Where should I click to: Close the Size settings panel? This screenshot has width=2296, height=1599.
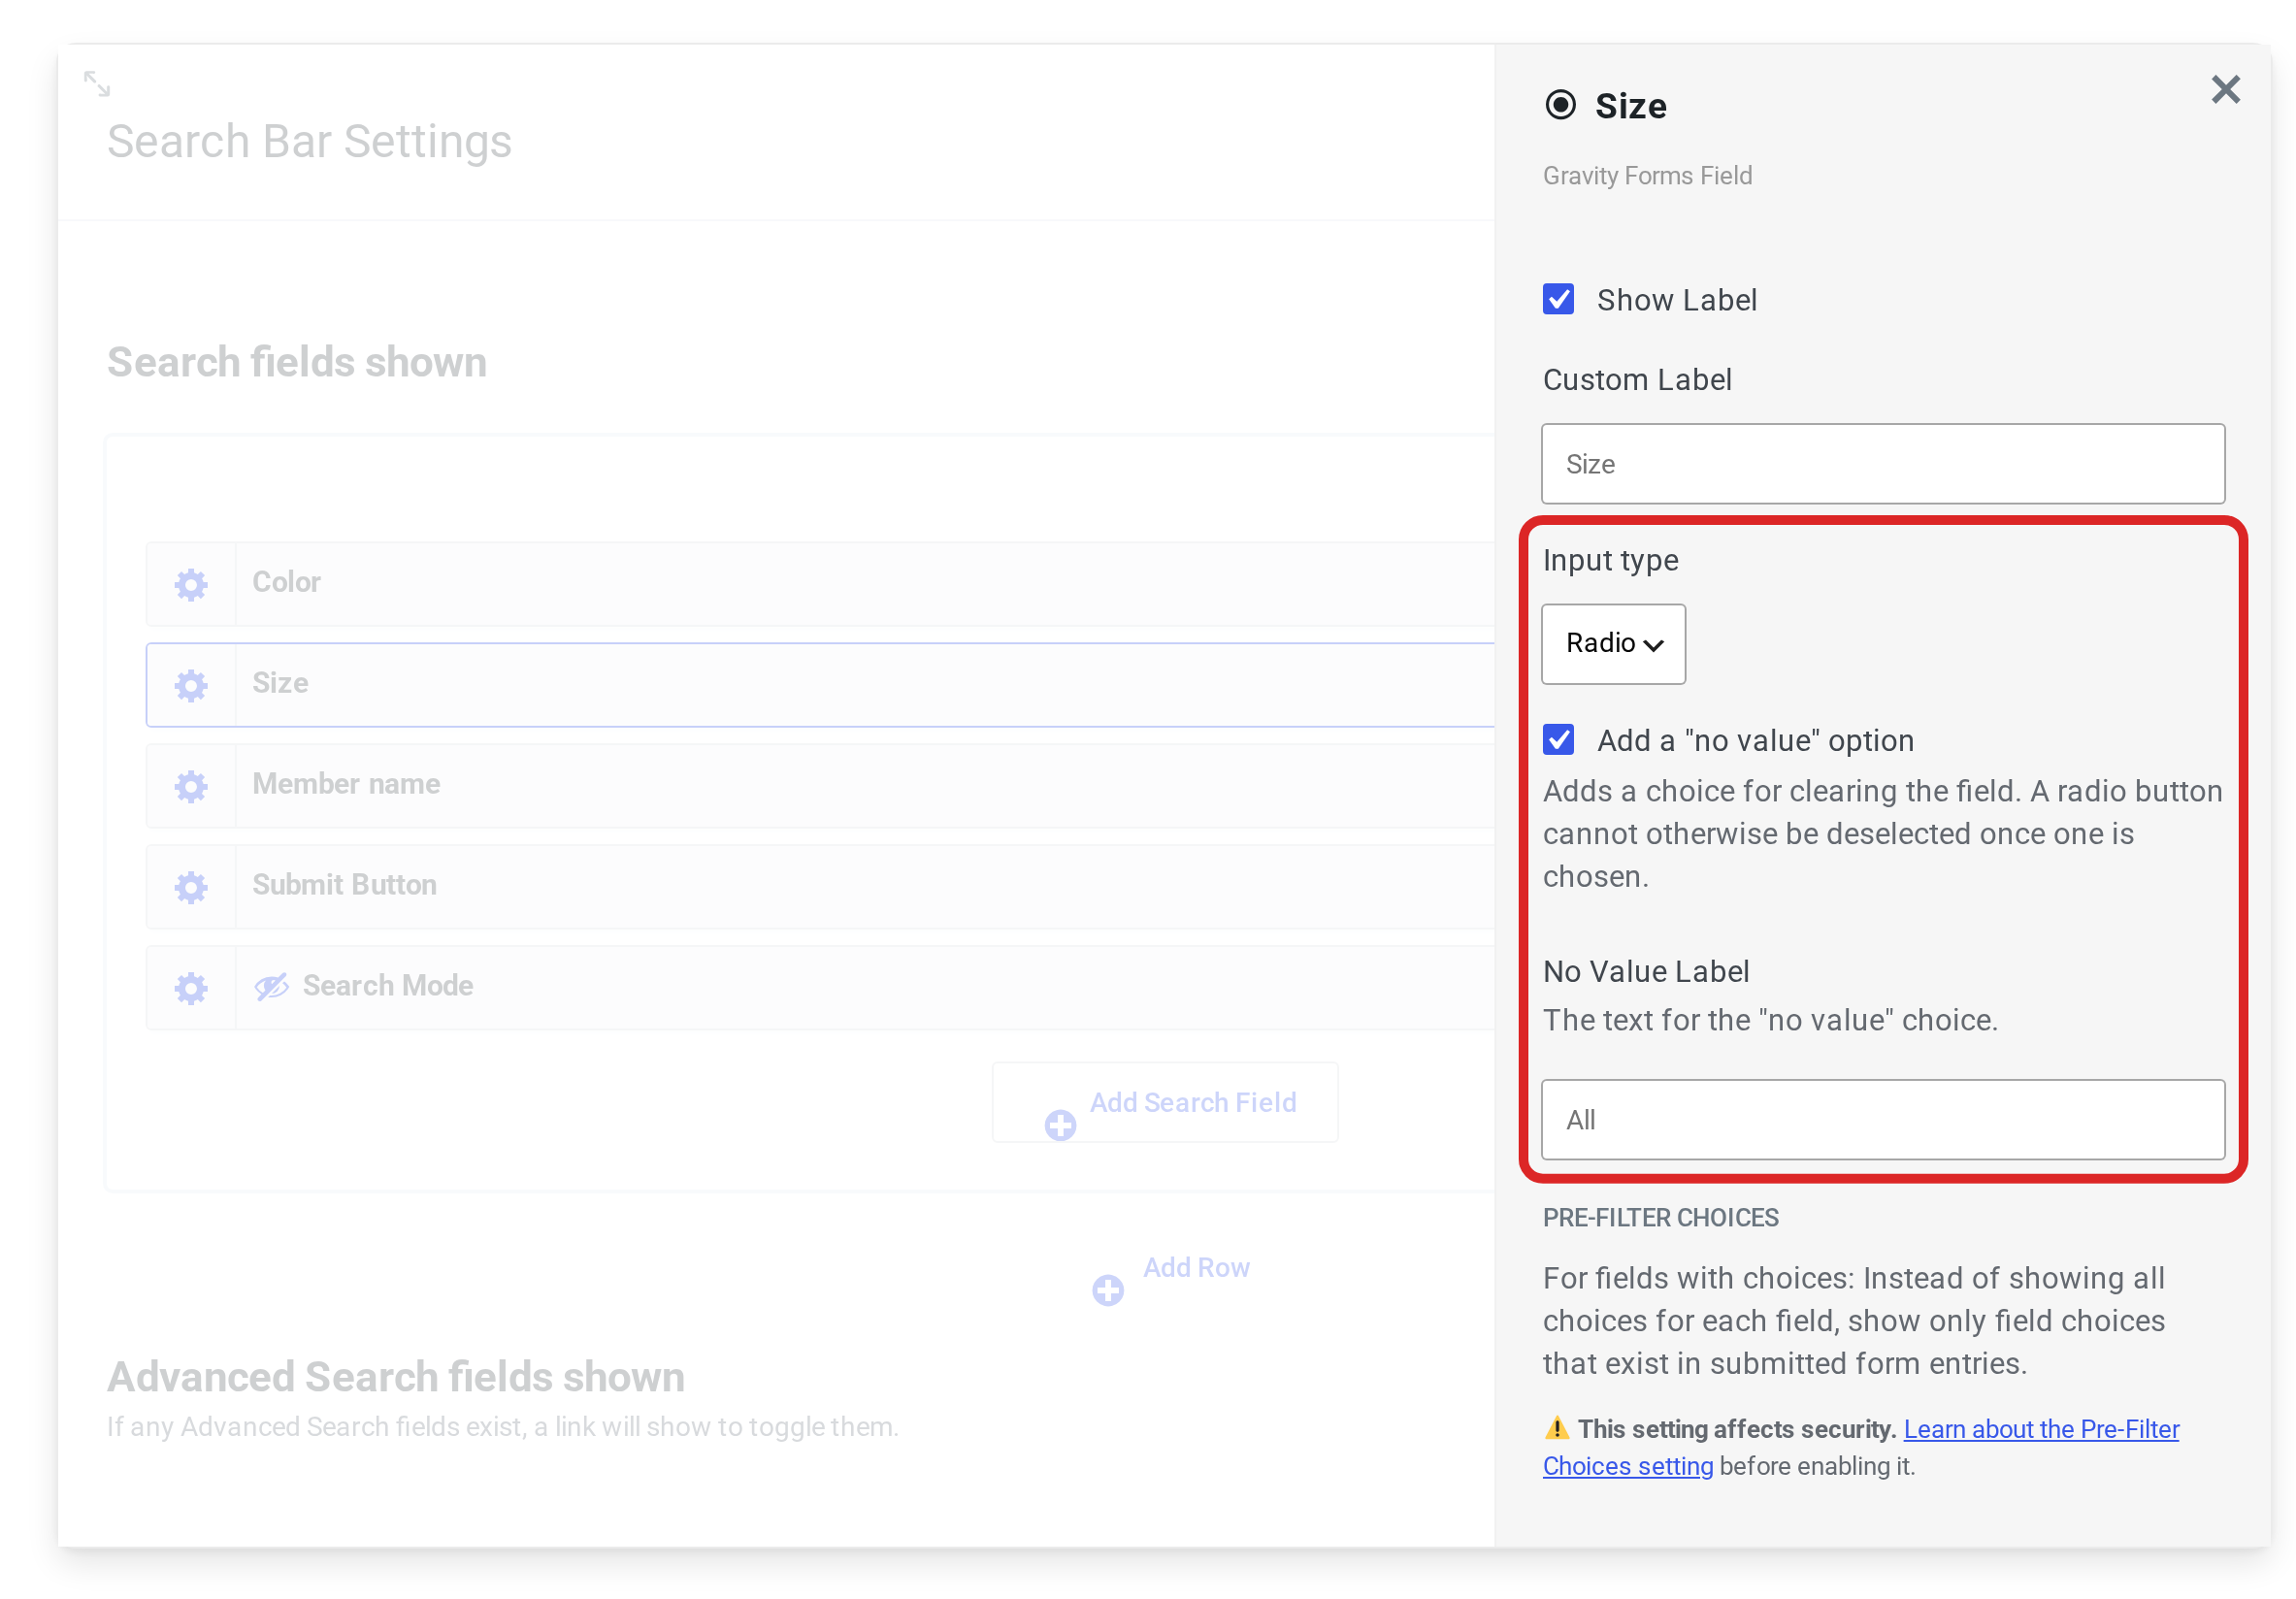click(2225, 90)
